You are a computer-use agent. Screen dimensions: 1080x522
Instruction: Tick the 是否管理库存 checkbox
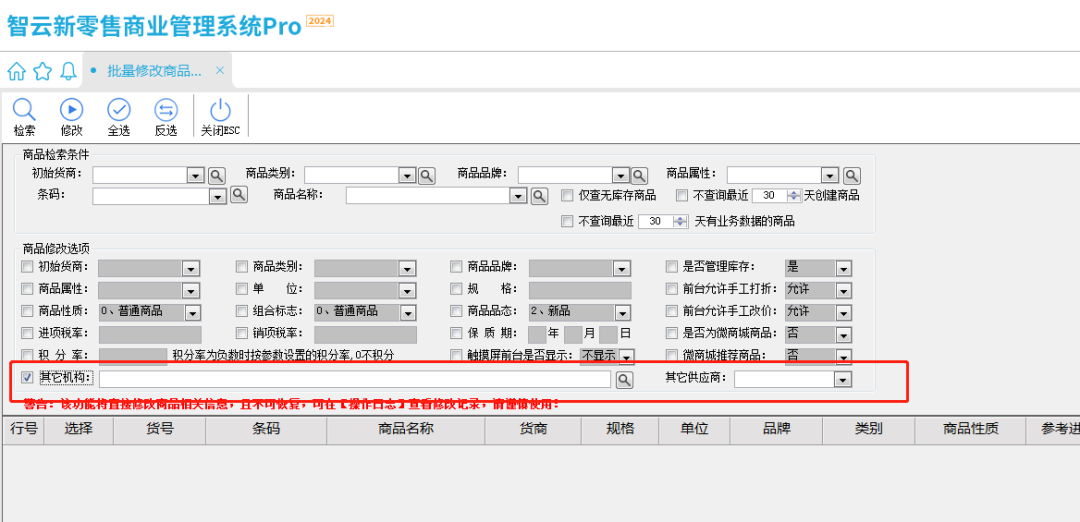pos(672,267)
